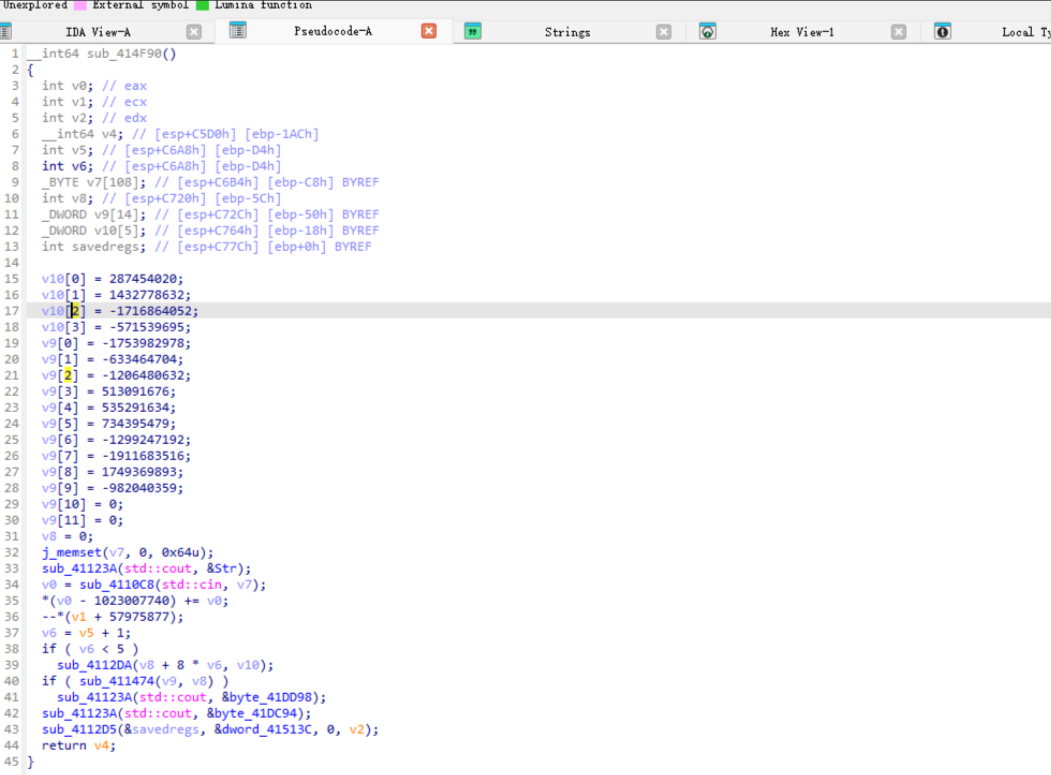This screenshot has width=1051, height=775.
Task: Click the Lumina function legend color swatch
Action: [202, 5]
